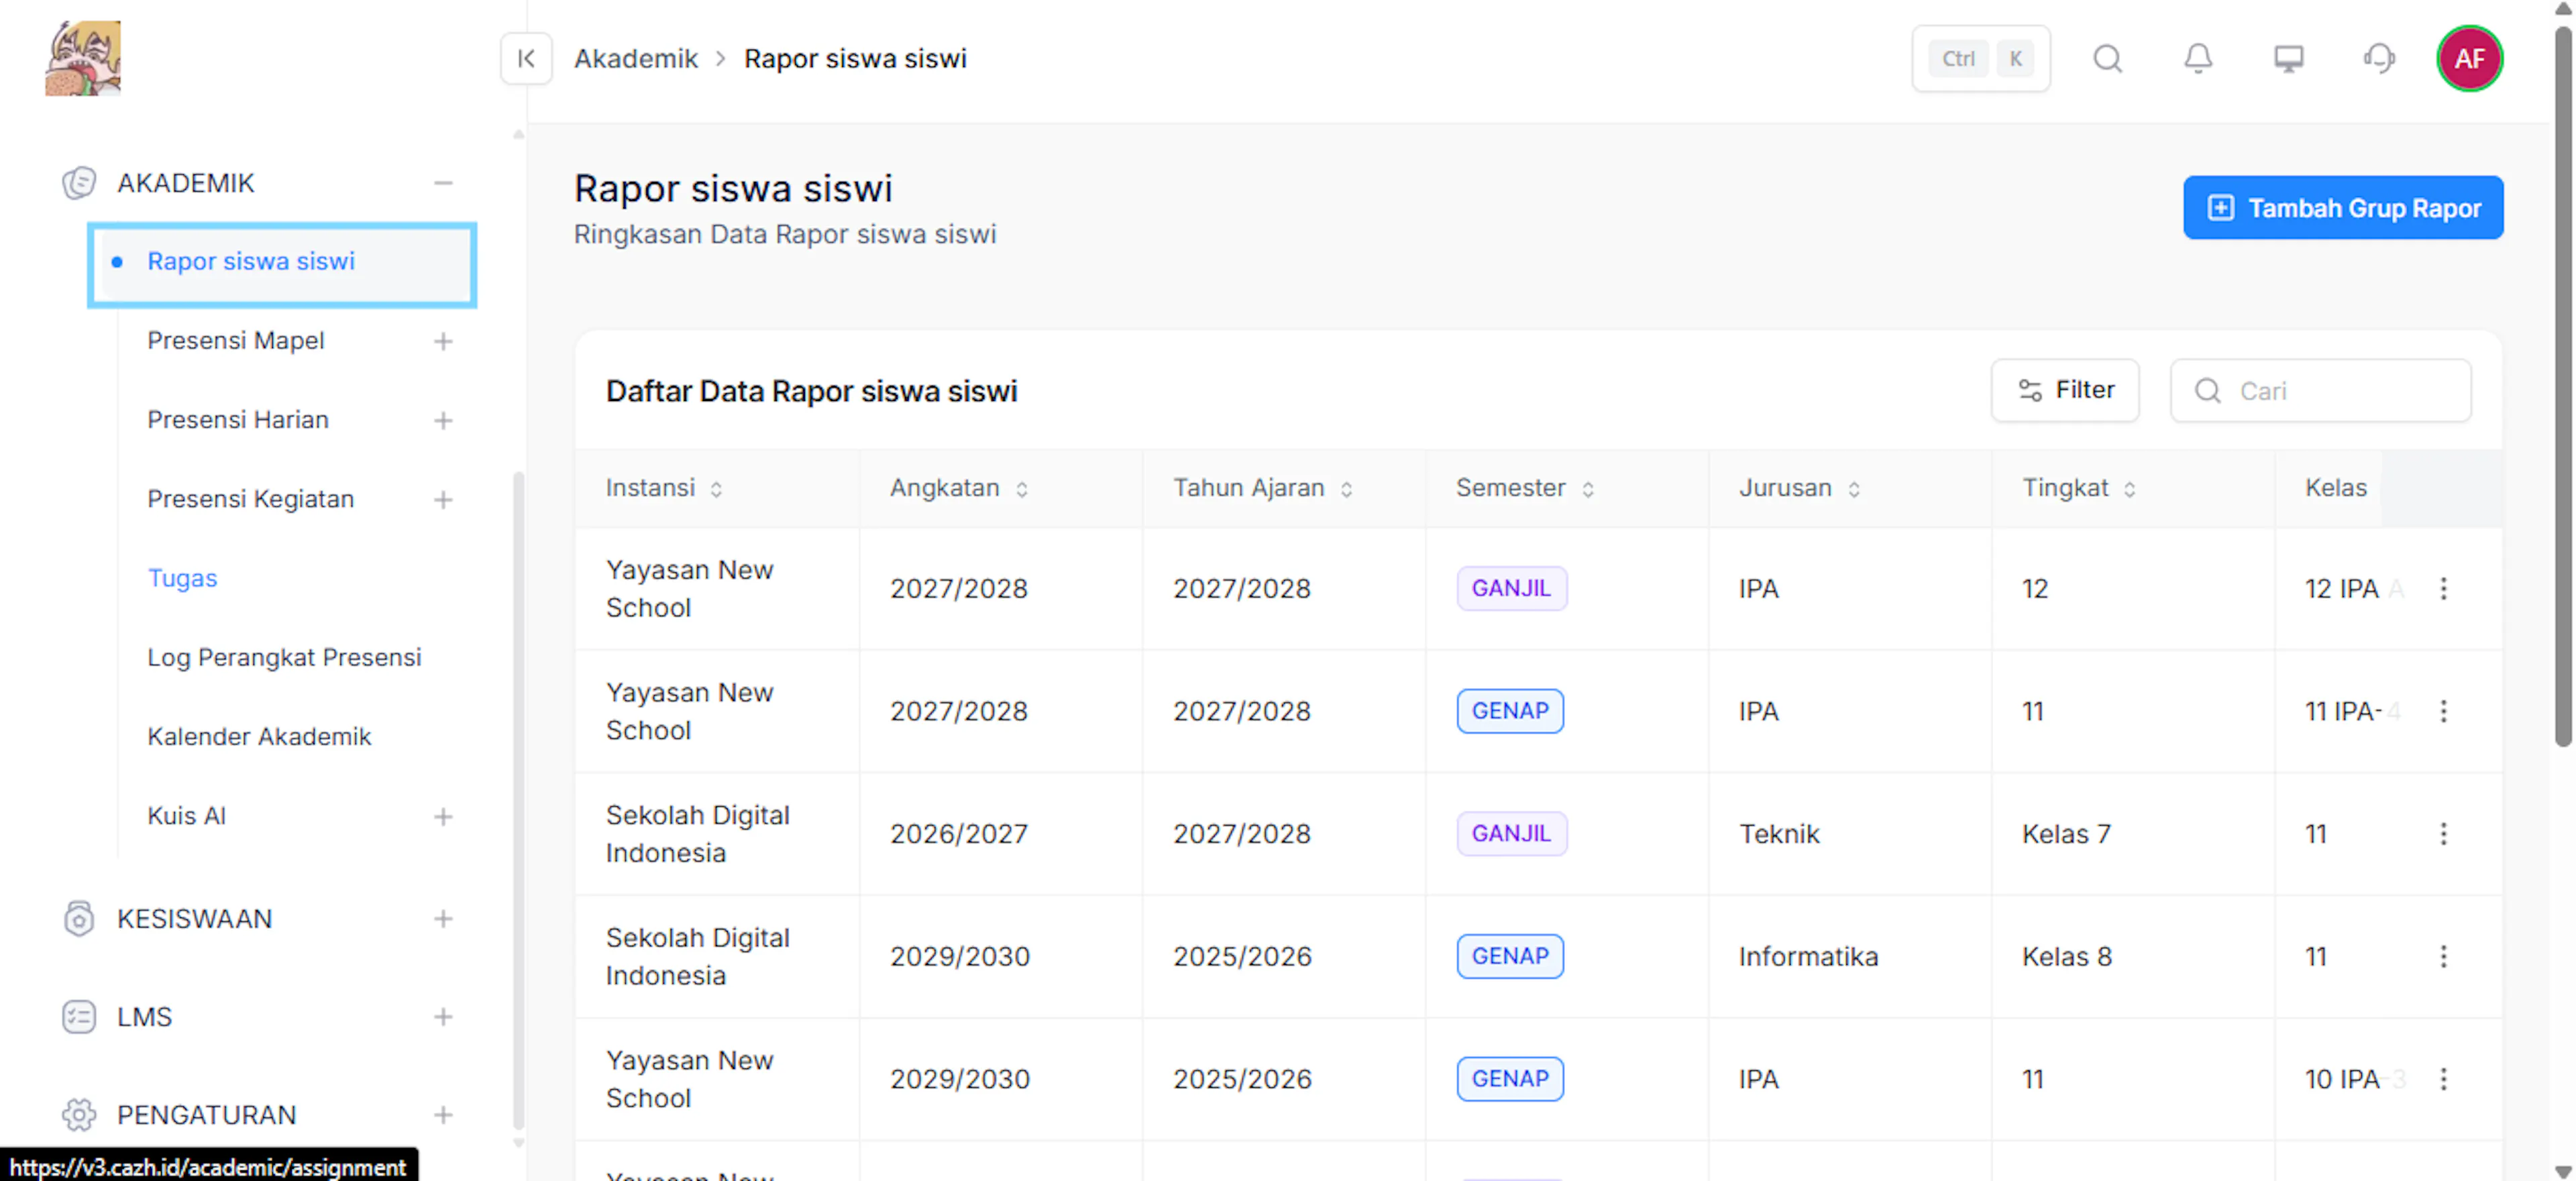The height and width of the screenshot is (1181, 2576).
Task: Click GANJIL badge in 12 IPA row
Action: click(x=1511, y=588)
